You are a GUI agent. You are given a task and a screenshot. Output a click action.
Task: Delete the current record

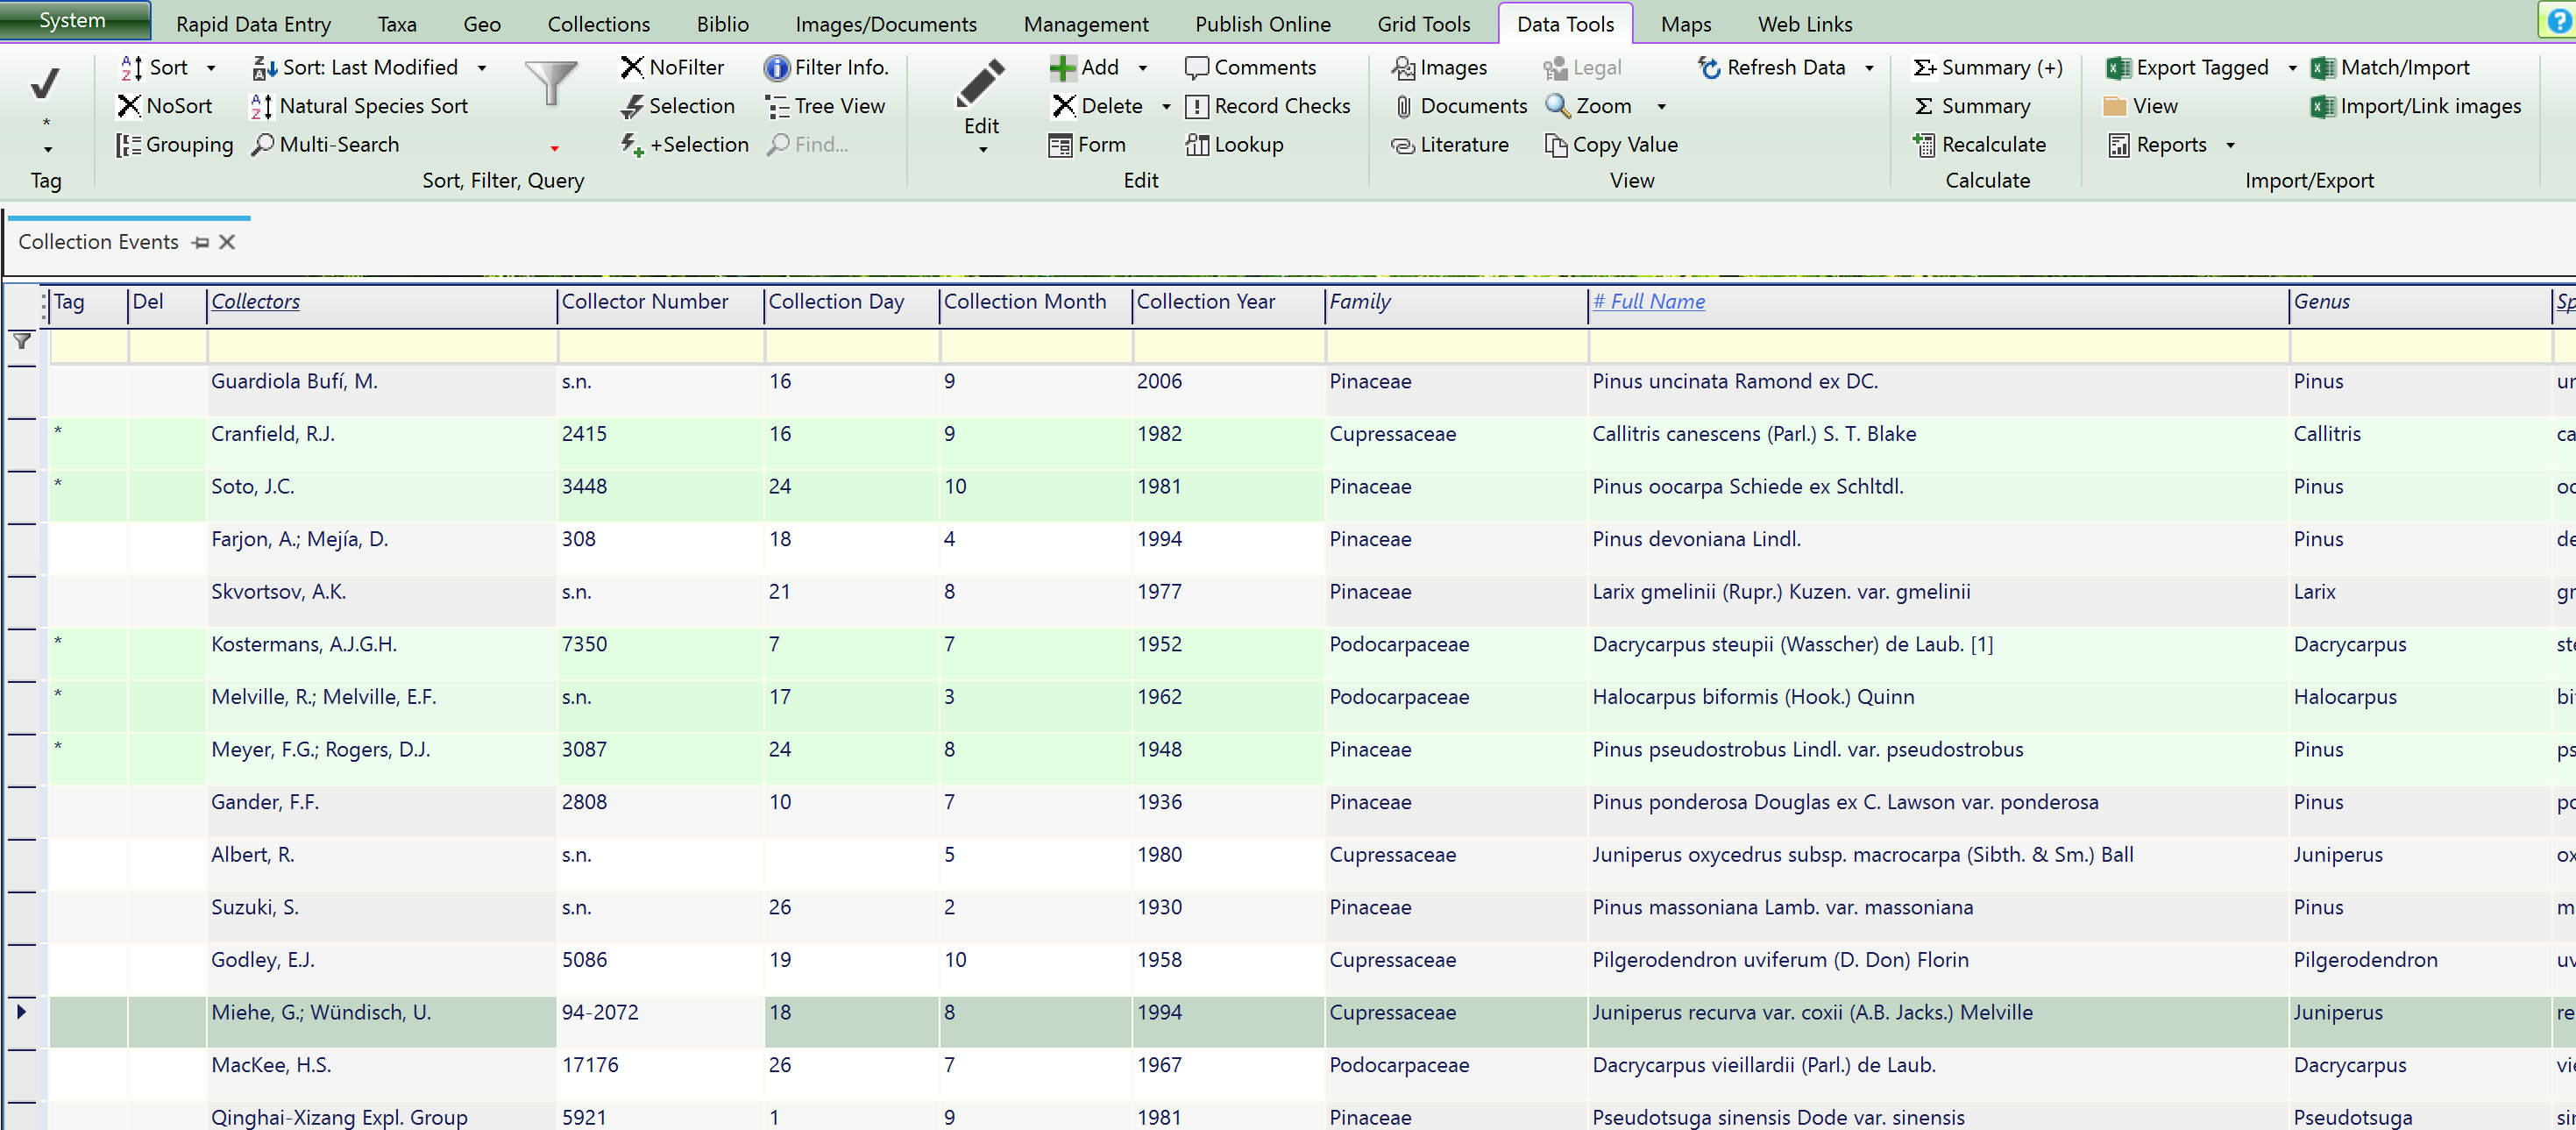(1097, 106)
